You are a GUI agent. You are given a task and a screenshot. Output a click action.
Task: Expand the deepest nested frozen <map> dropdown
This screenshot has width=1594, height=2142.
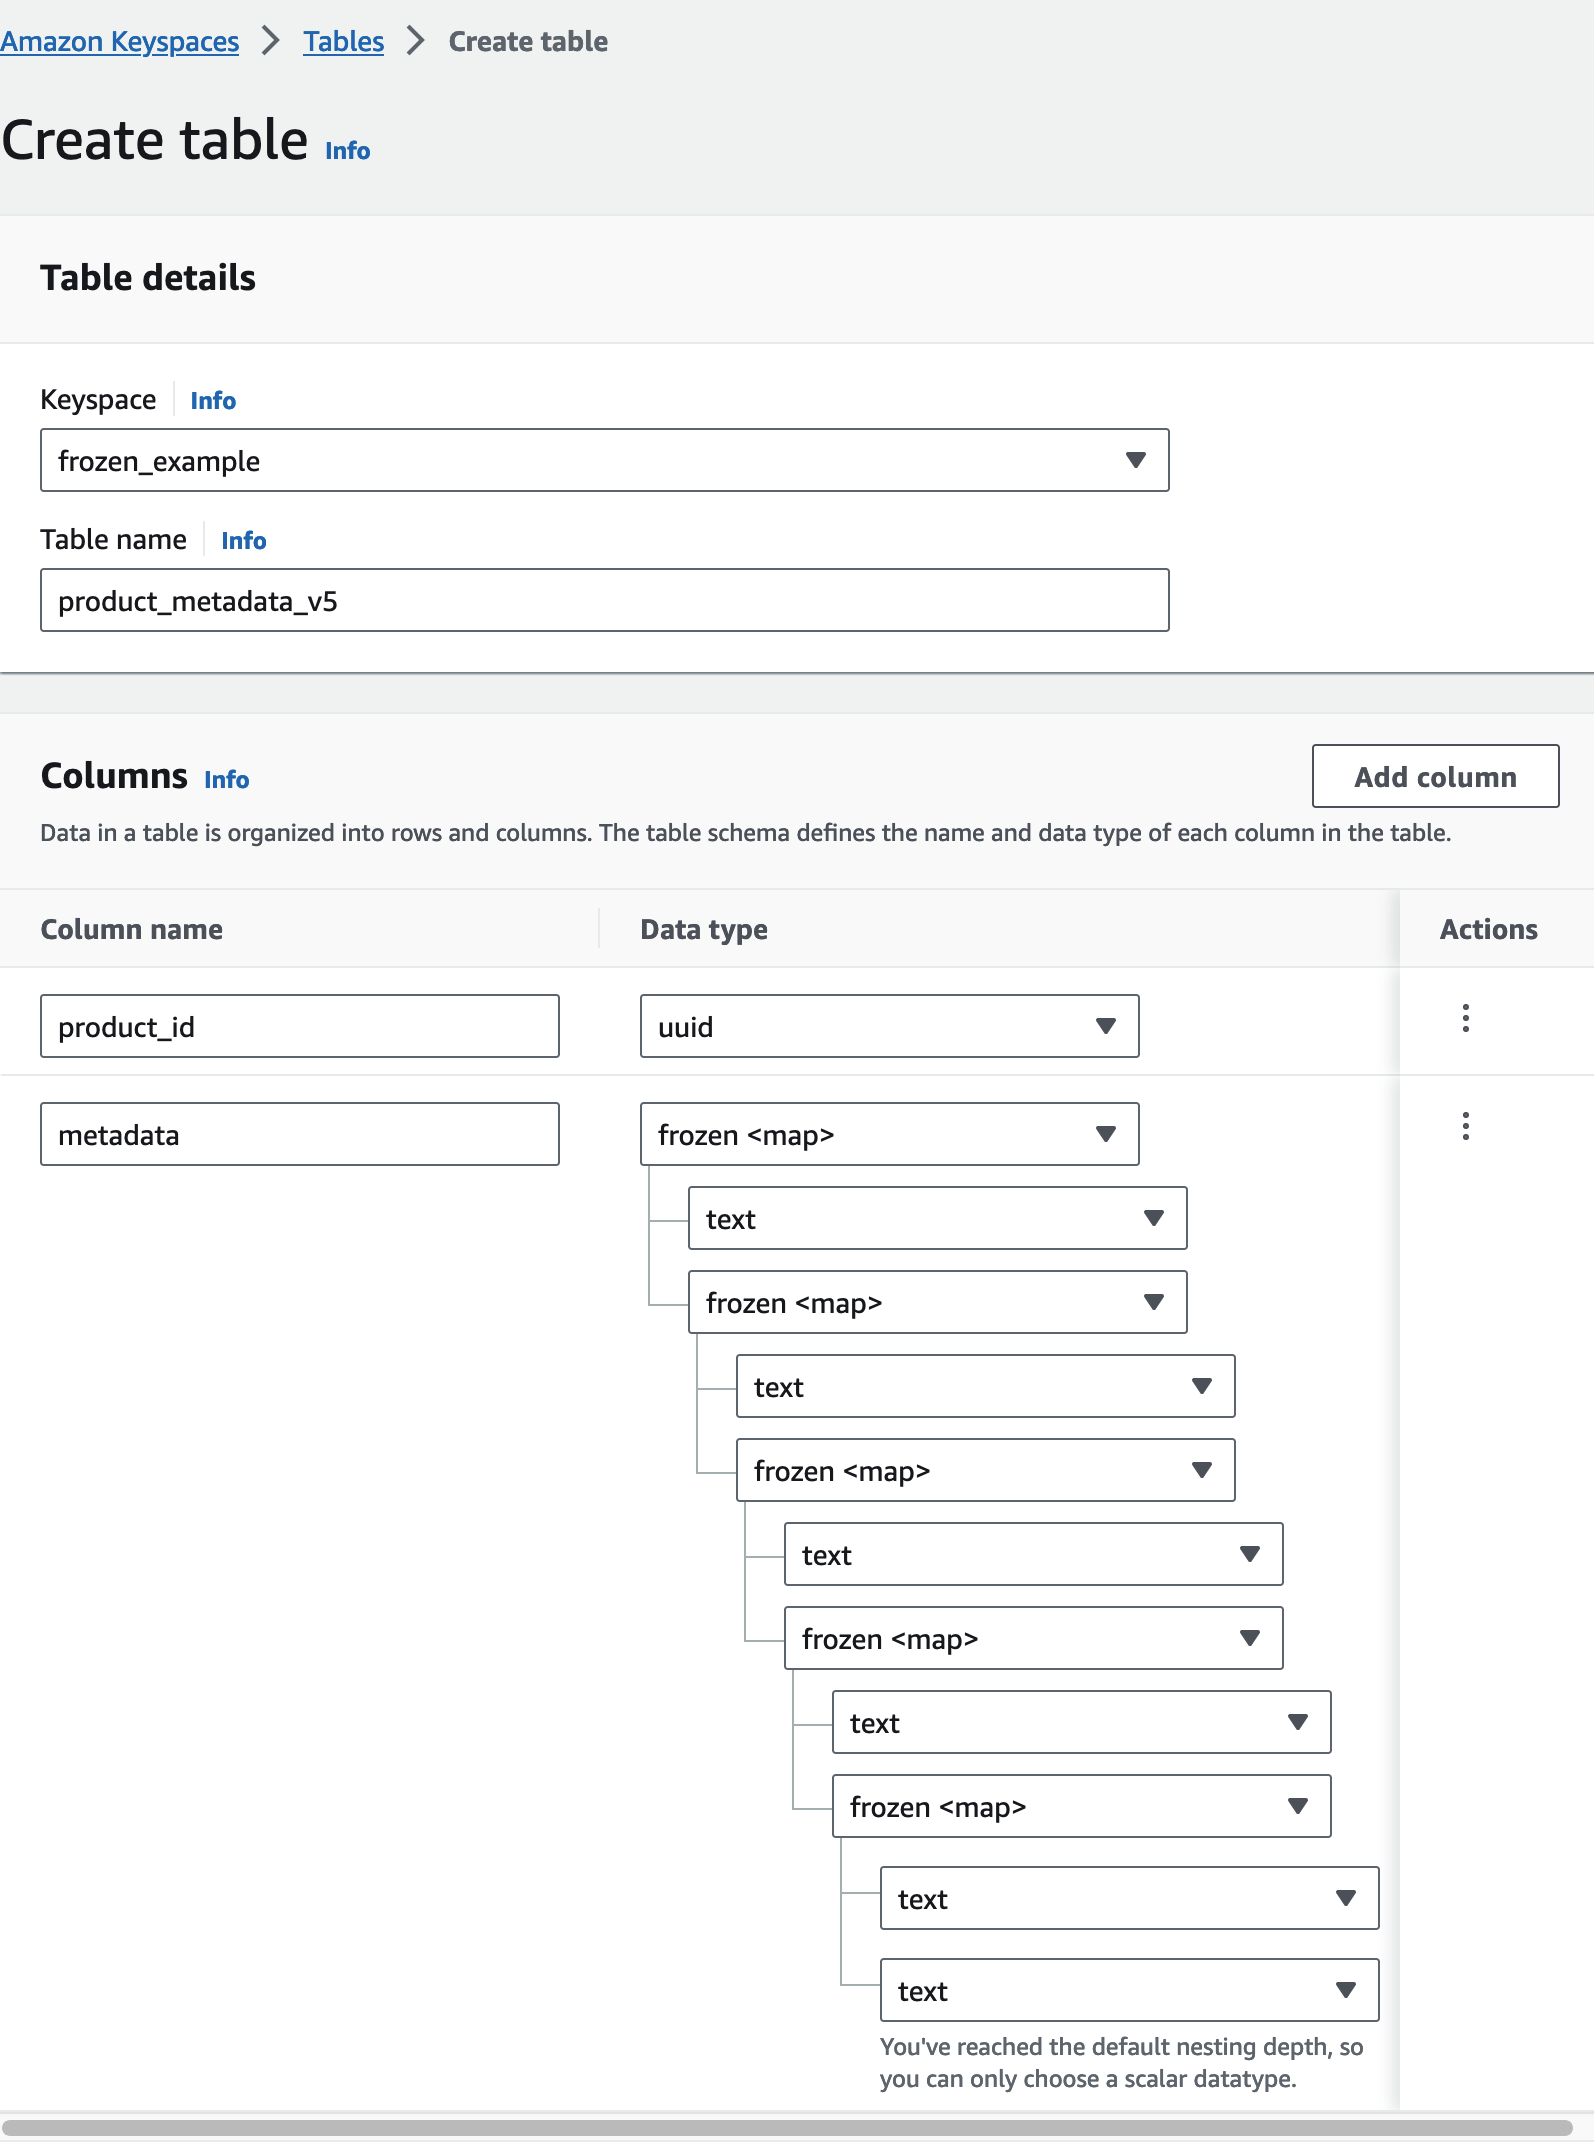click(1081, 1807)
